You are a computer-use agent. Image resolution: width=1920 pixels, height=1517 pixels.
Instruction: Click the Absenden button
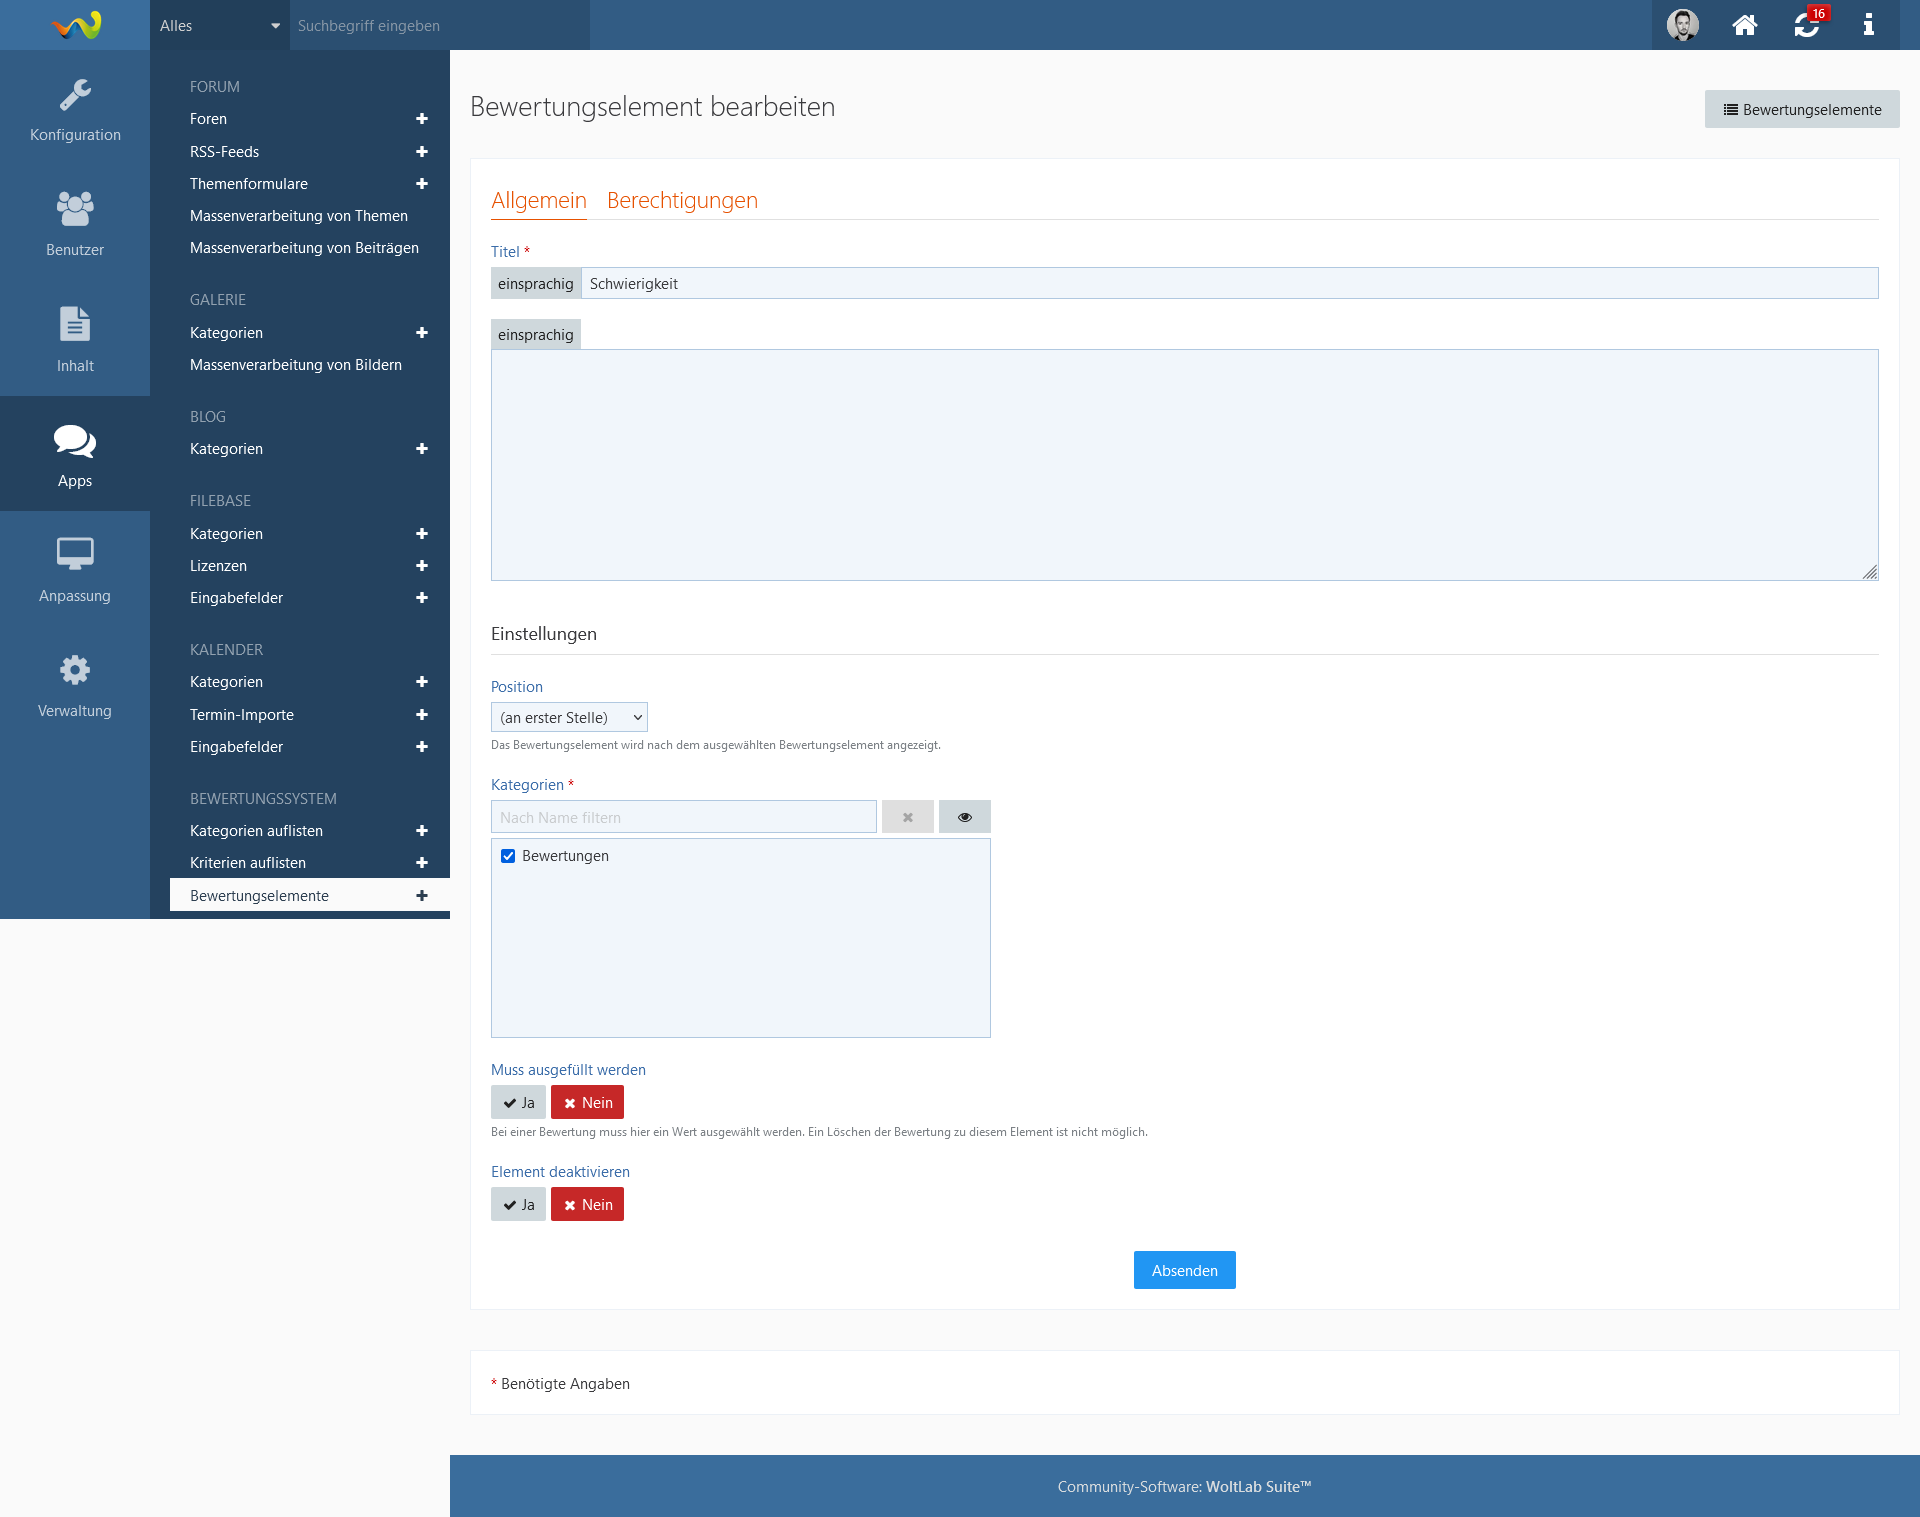1184,1271
